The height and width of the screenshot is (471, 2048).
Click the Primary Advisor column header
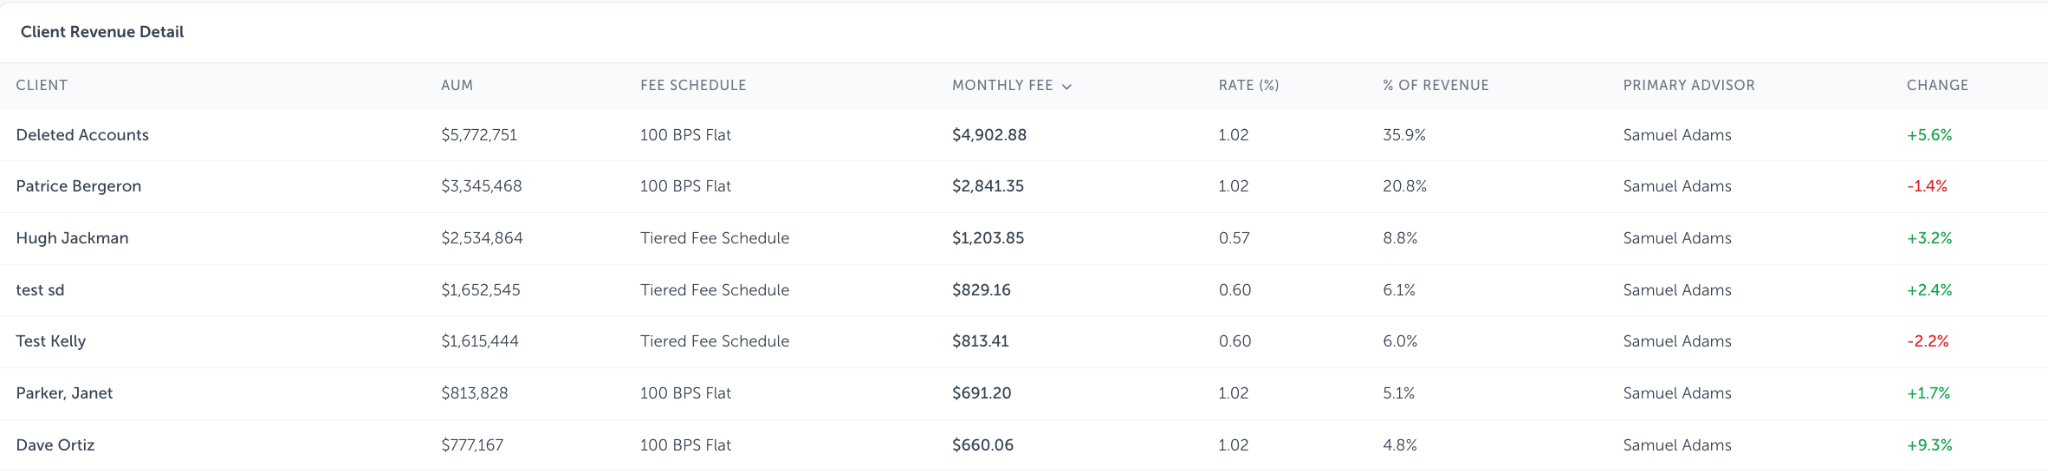point(1689,85)
